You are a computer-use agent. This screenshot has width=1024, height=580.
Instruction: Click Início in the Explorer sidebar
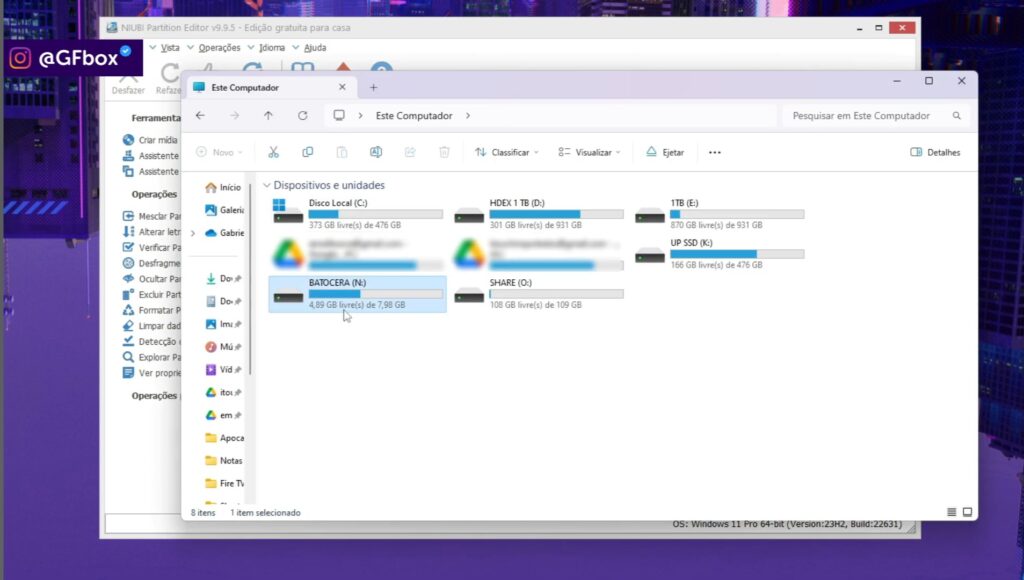[223, 187]
